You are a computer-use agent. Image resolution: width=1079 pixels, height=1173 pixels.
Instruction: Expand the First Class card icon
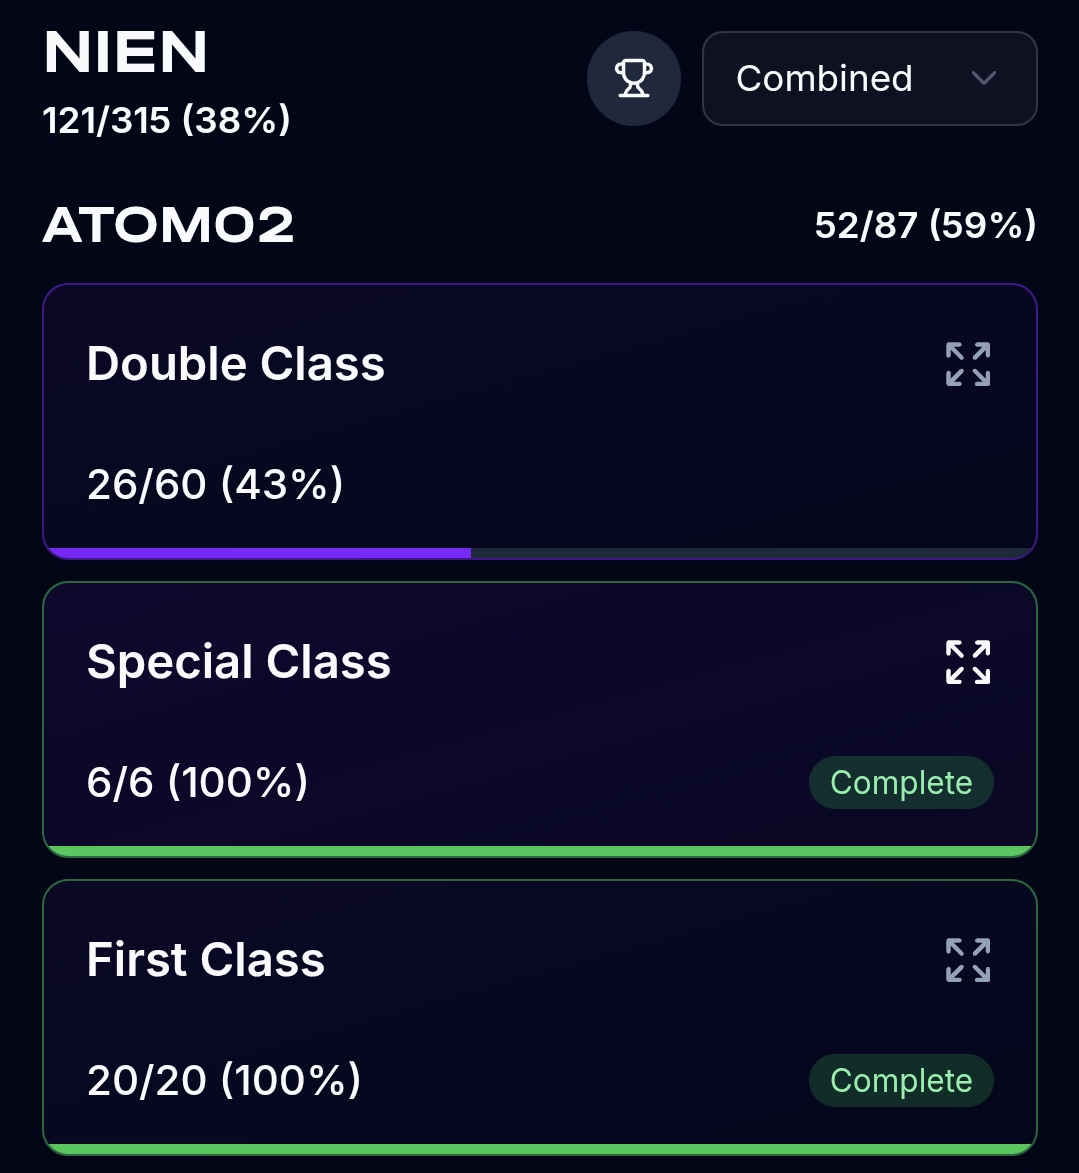[967, 960]
